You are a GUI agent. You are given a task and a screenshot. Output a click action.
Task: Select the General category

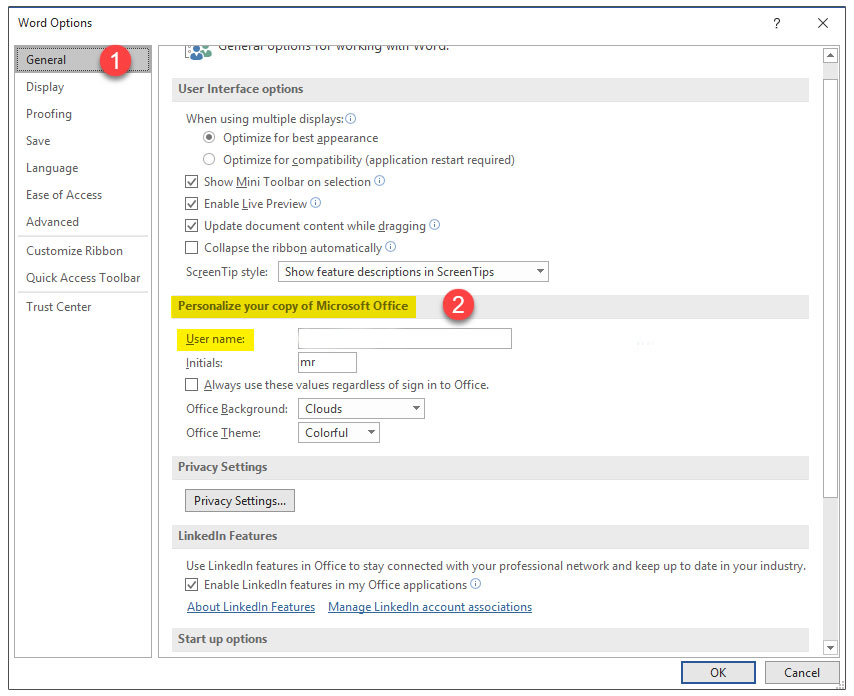83,60
